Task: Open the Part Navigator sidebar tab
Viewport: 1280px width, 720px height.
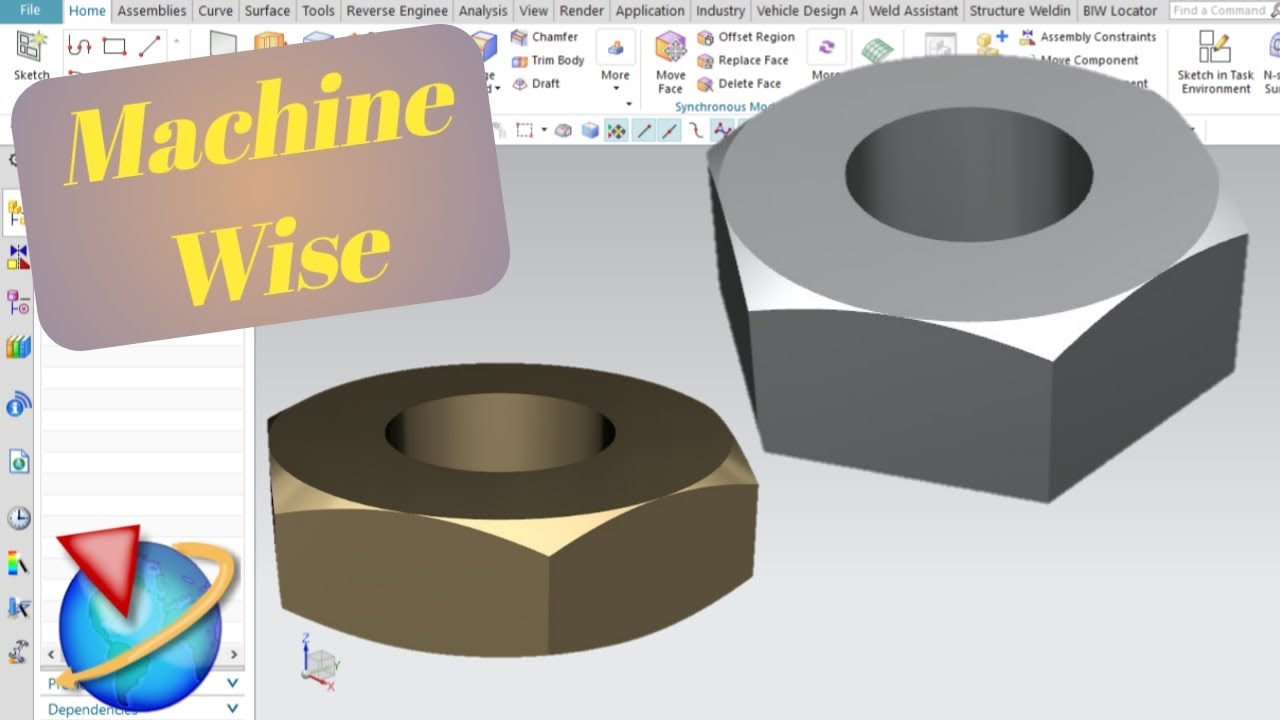Action: coord(18,301)
